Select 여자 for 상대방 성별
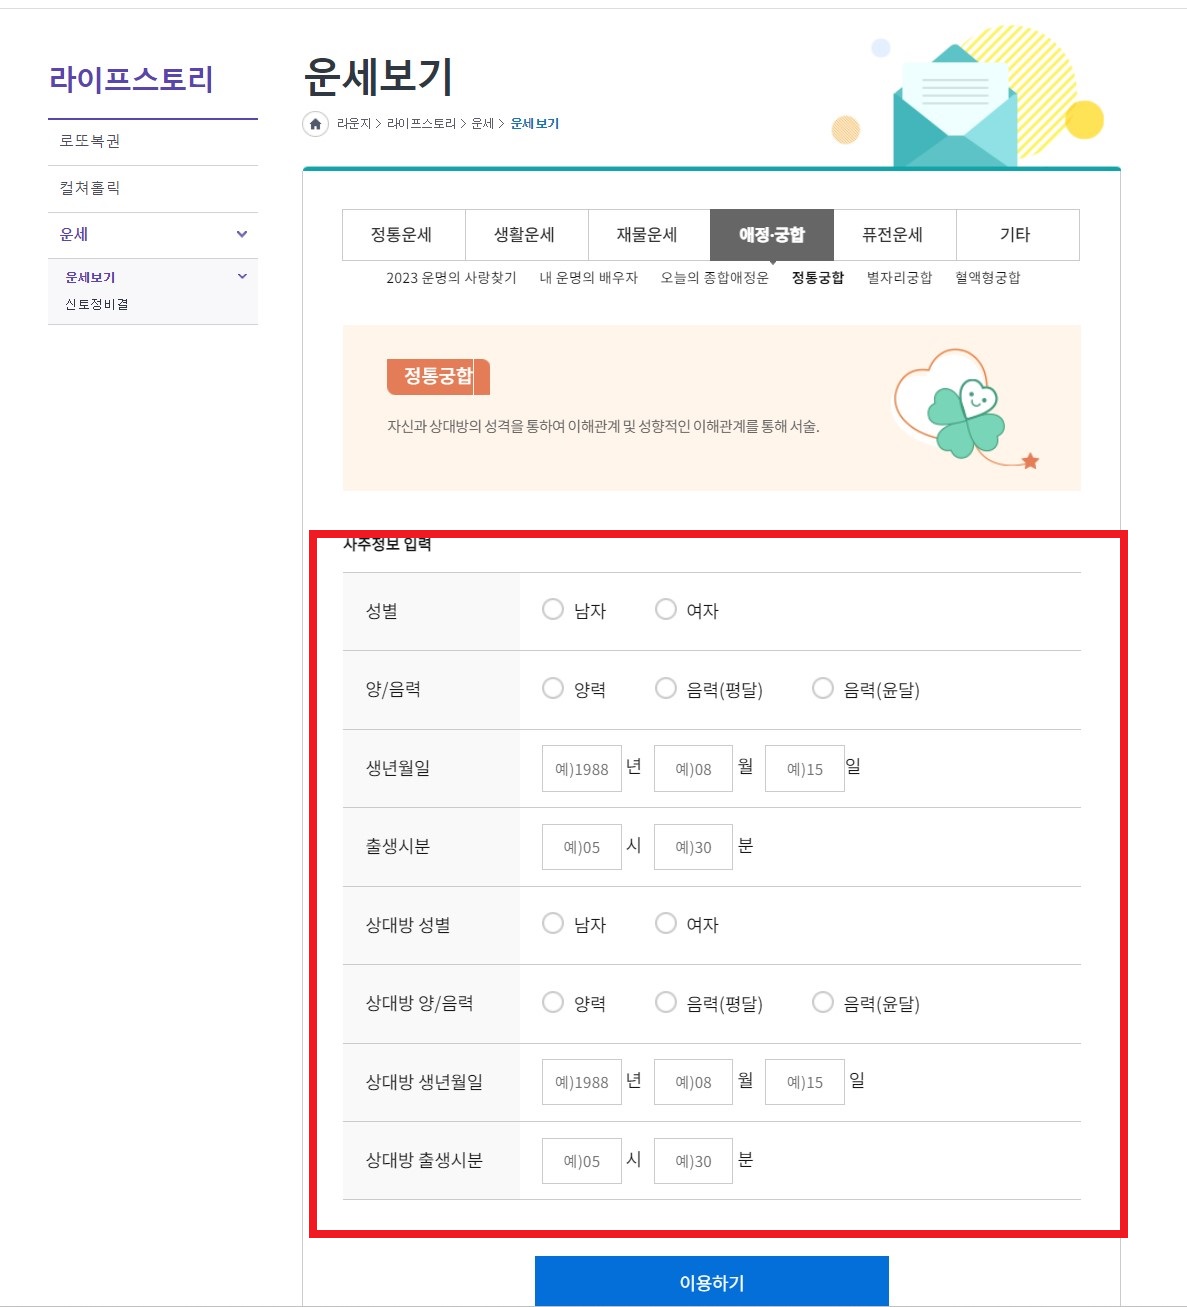The height and width of the screenshot is (1307, 1187). tap(665, 924)
